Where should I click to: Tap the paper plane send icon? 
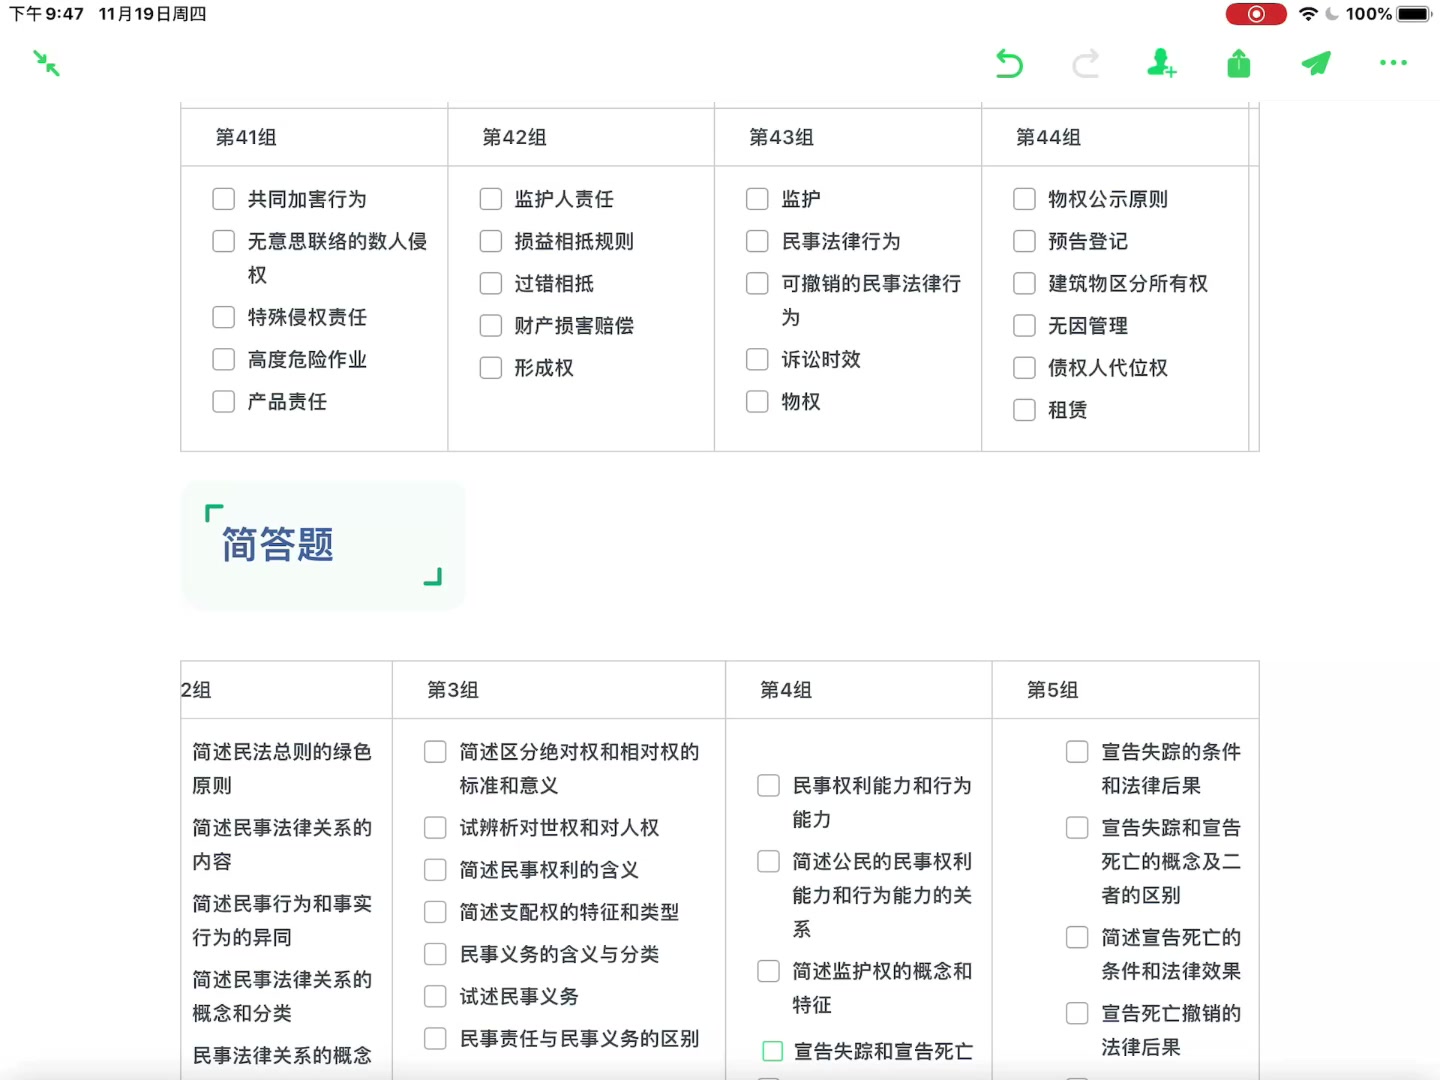point(1316,63)
